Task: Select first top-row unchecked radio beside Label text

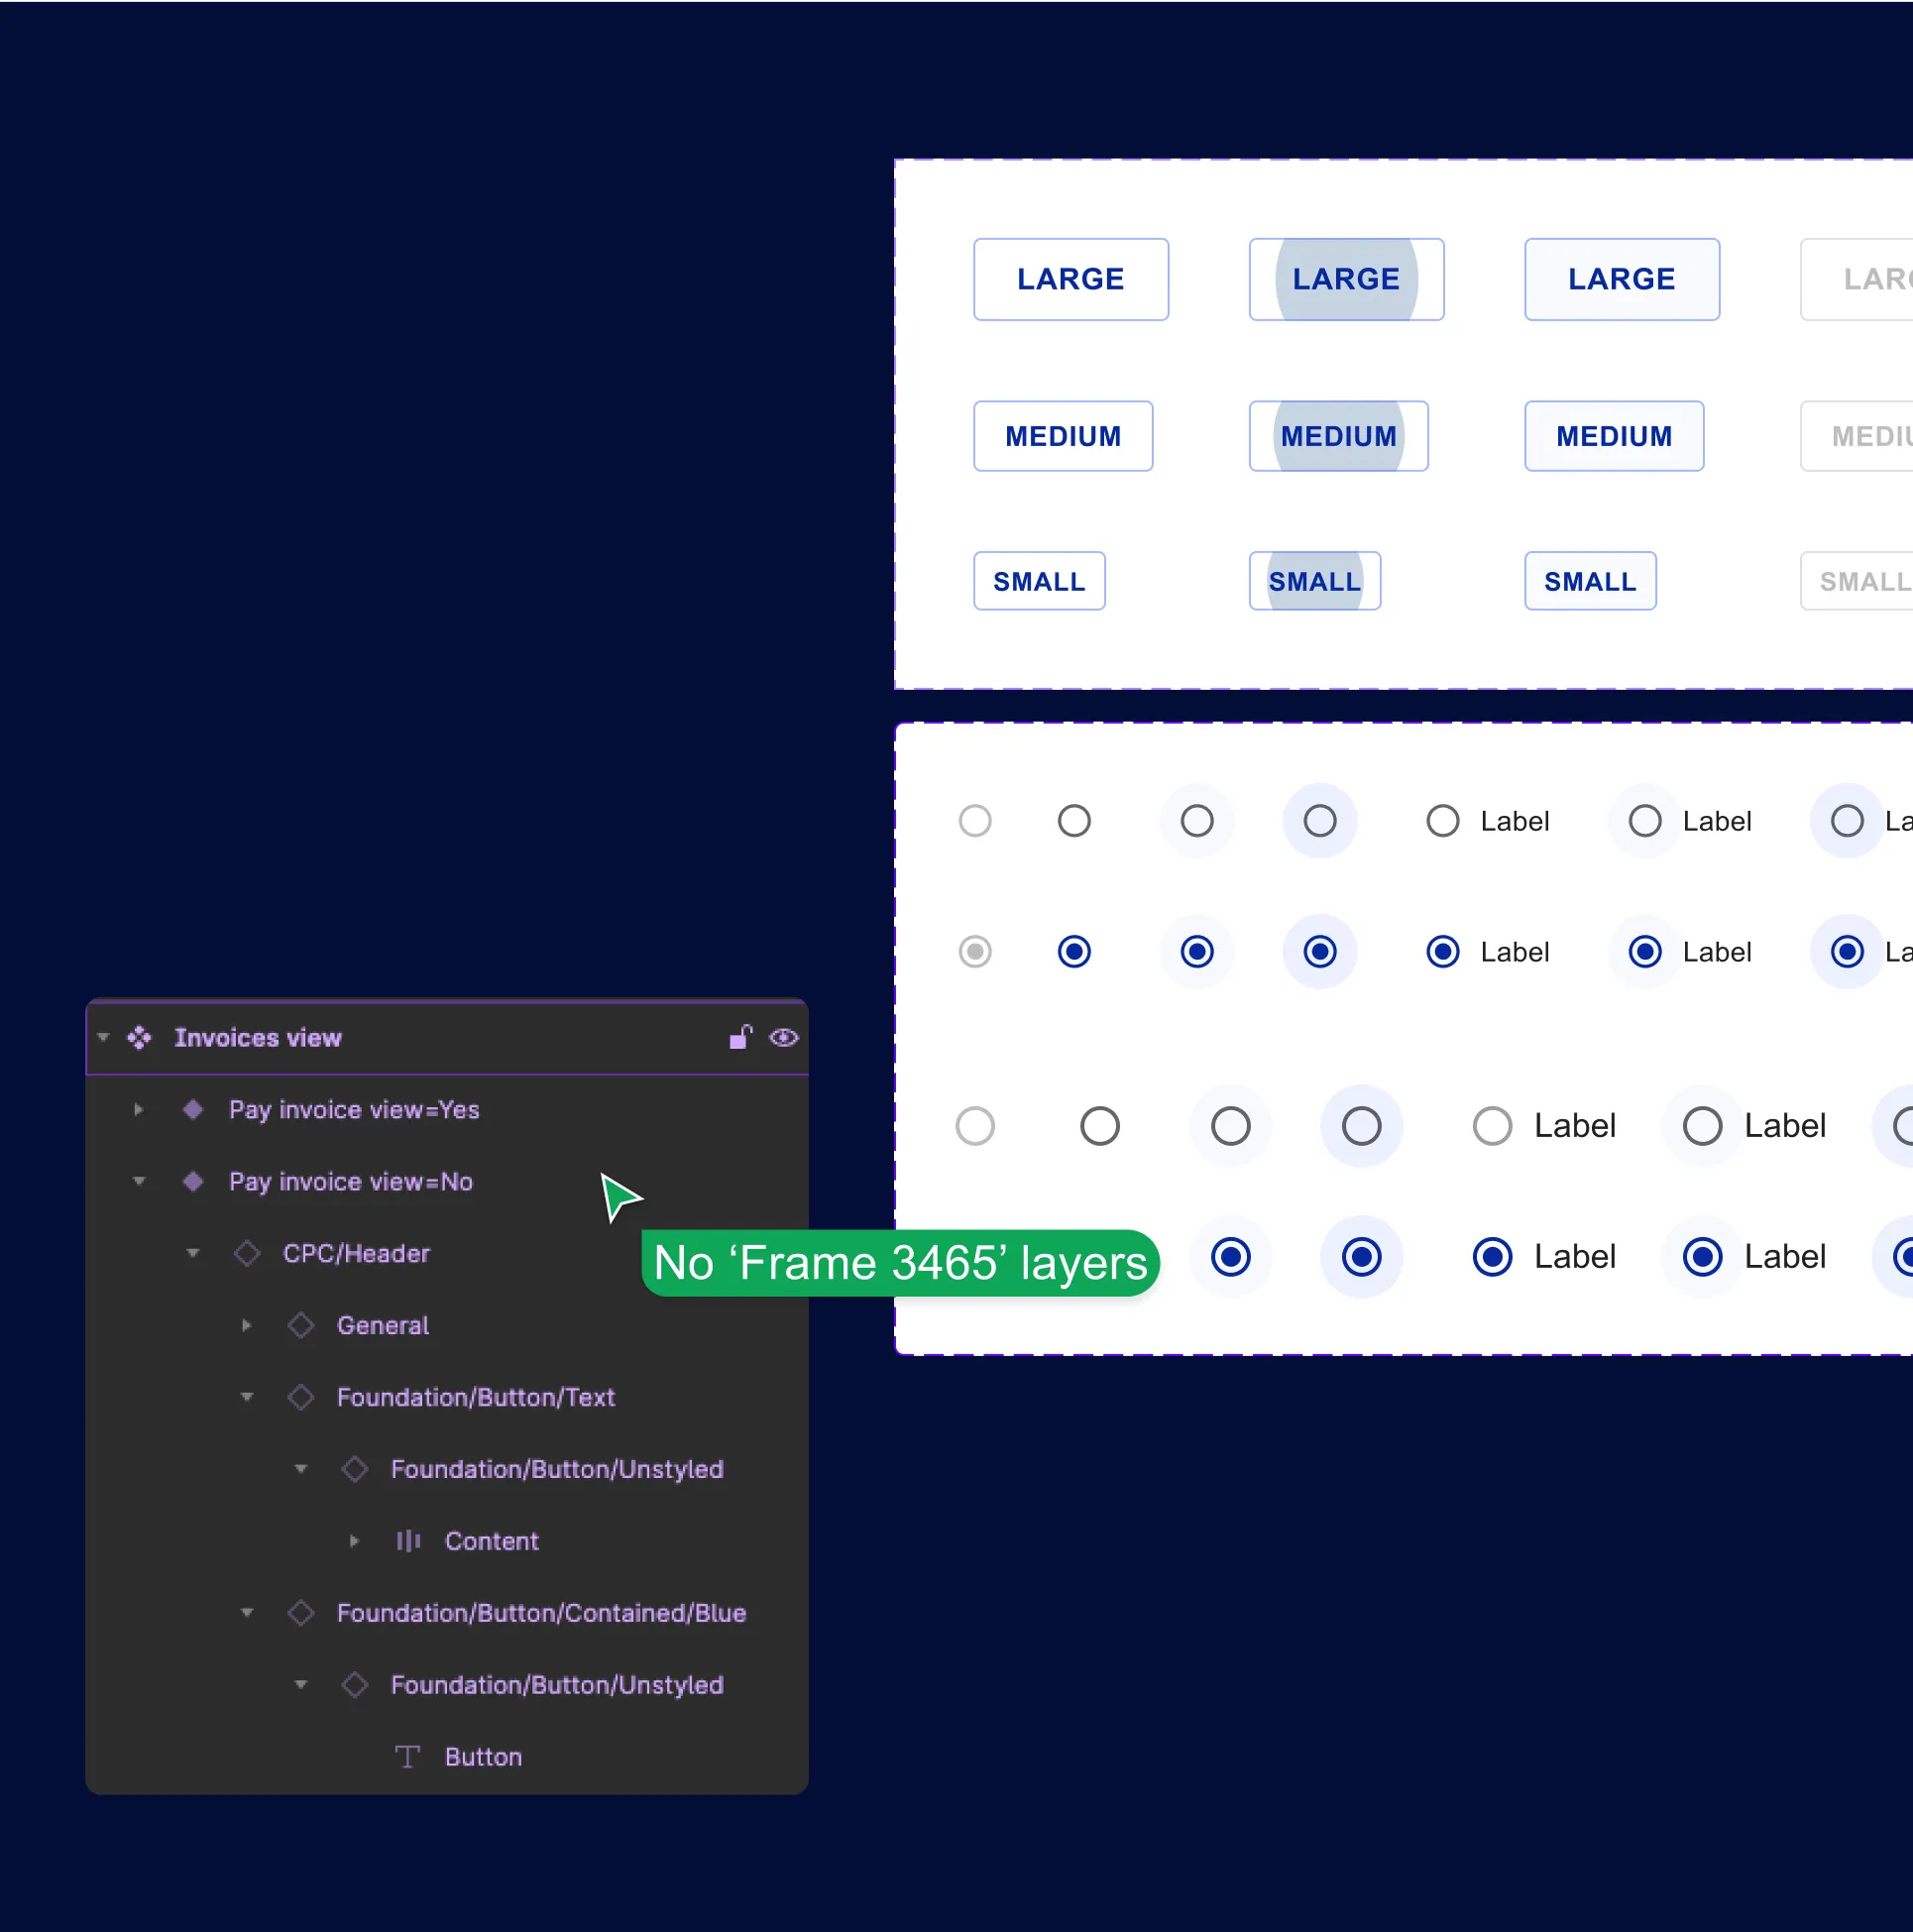Action: coord(1443,821)
